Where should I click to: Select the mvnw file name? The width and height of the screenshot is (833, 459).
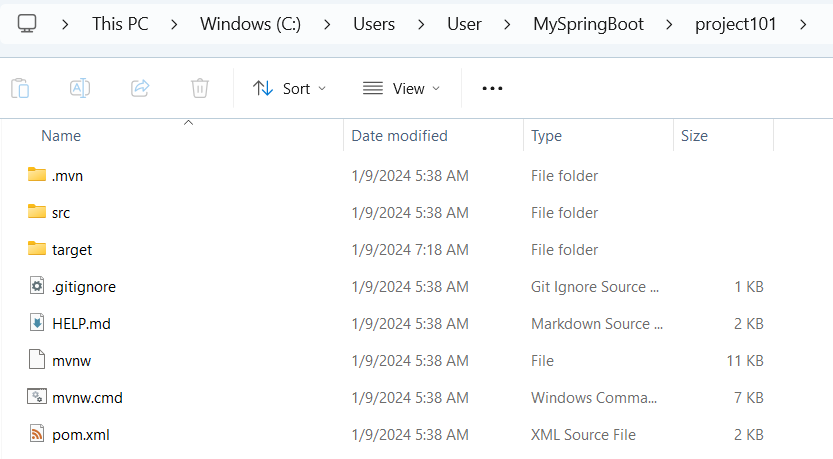click(72, 361)
